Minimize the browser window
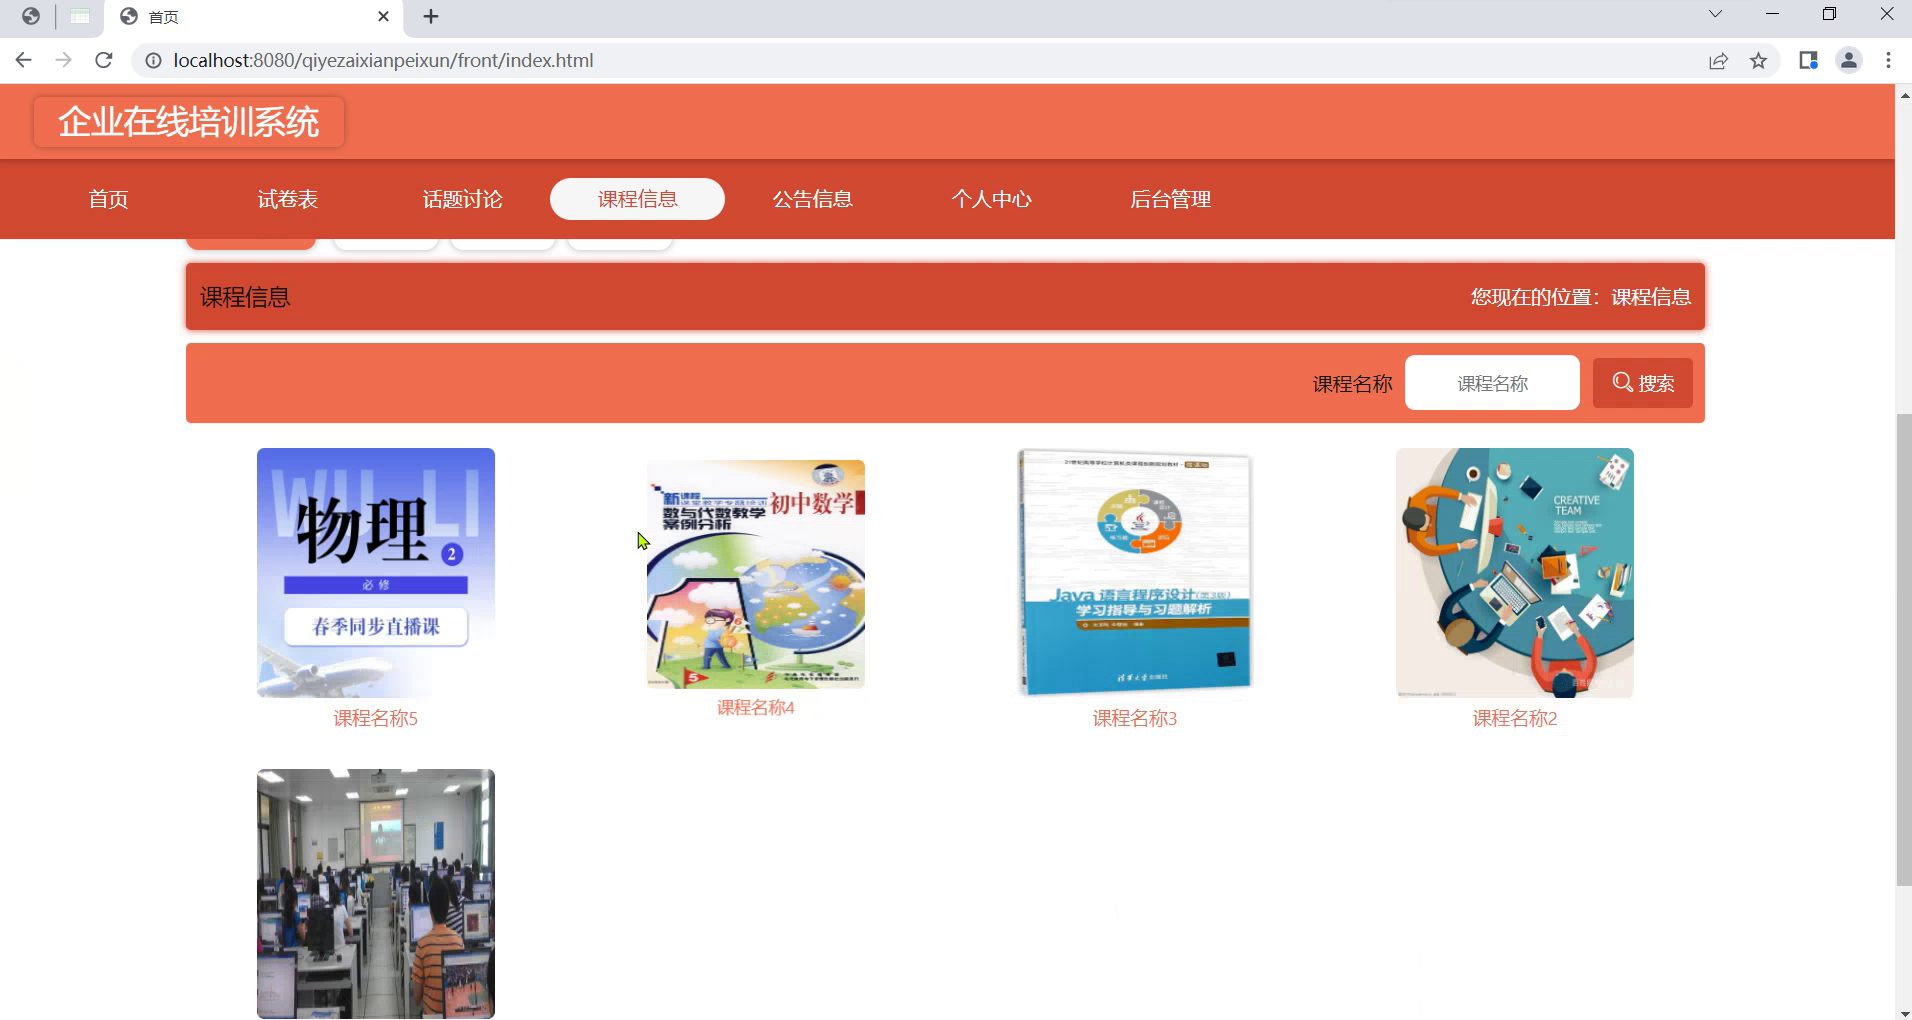This screenshot has width=1912, height=1020. [1773, 14]
